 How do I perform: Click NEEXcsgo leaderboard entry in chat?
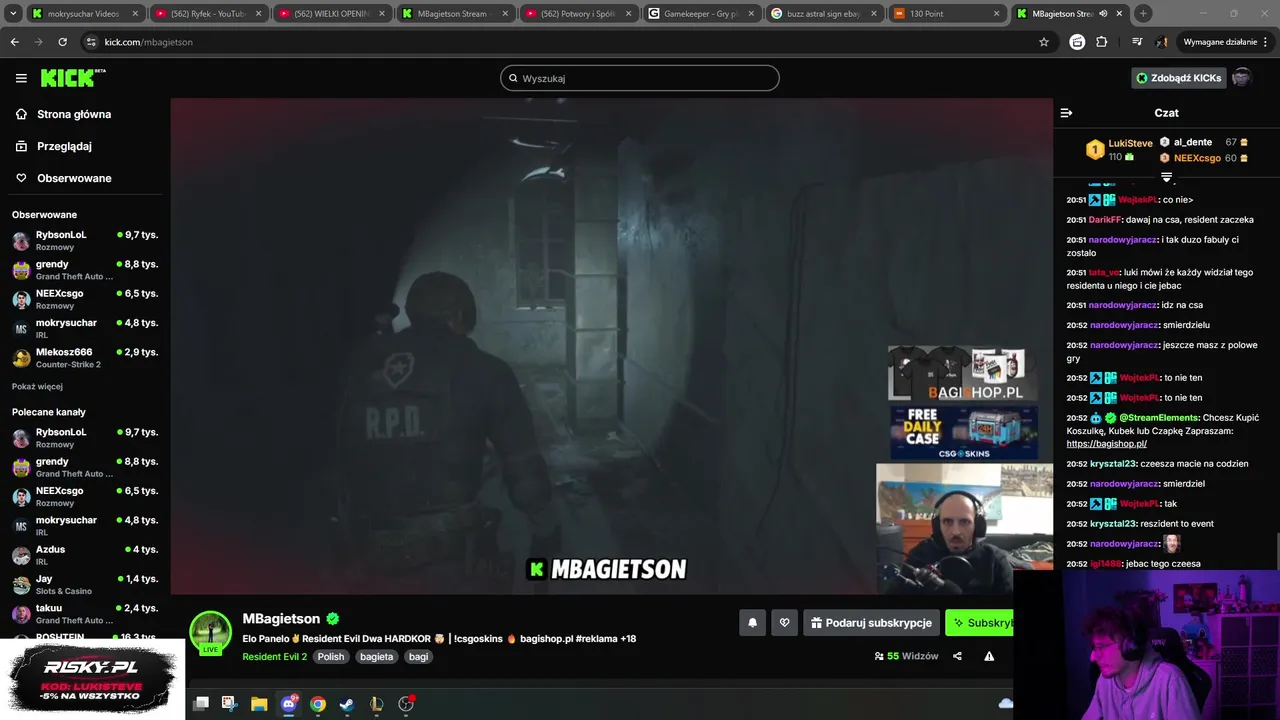pos(1203,158)
